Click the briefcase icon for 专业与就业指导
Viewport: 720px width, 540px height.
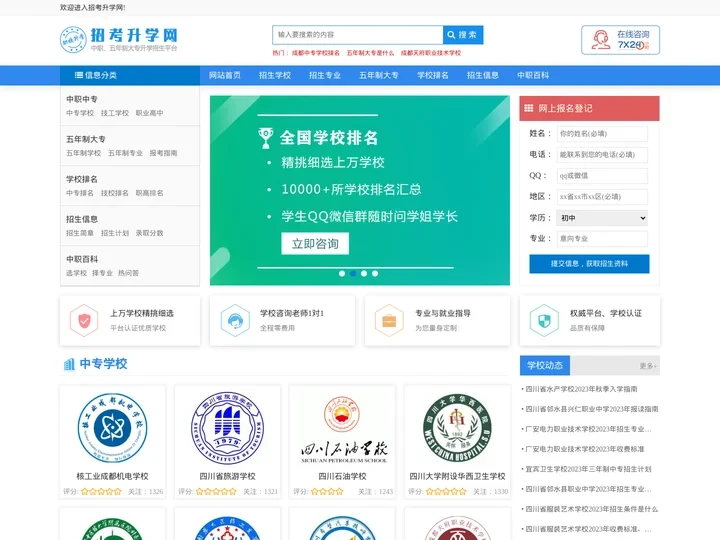tap(389, 321)
